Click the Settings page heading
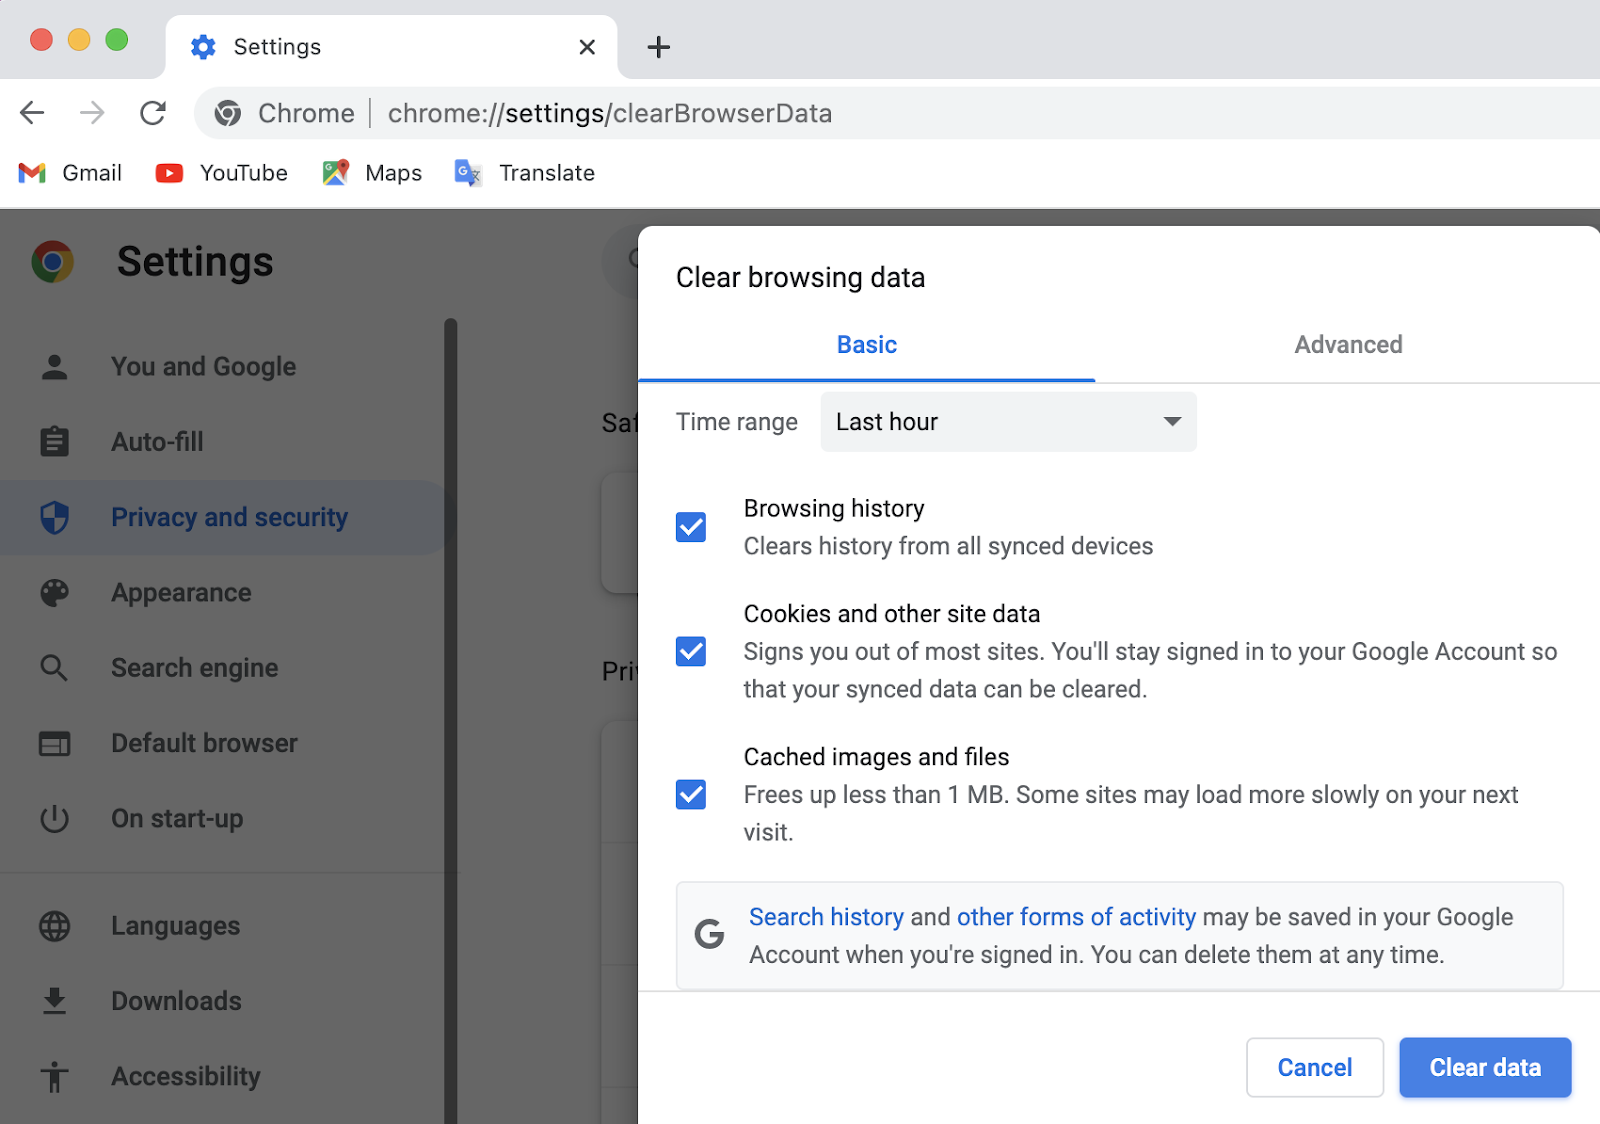The image size is (1600, 1124). coord(195,262)
